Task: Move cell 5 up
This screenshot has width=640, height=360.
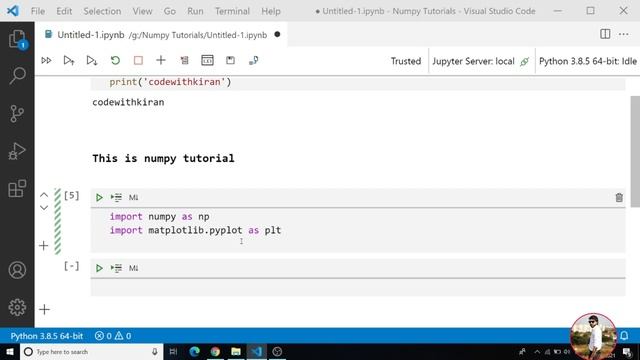Action: tap(44, 195)
